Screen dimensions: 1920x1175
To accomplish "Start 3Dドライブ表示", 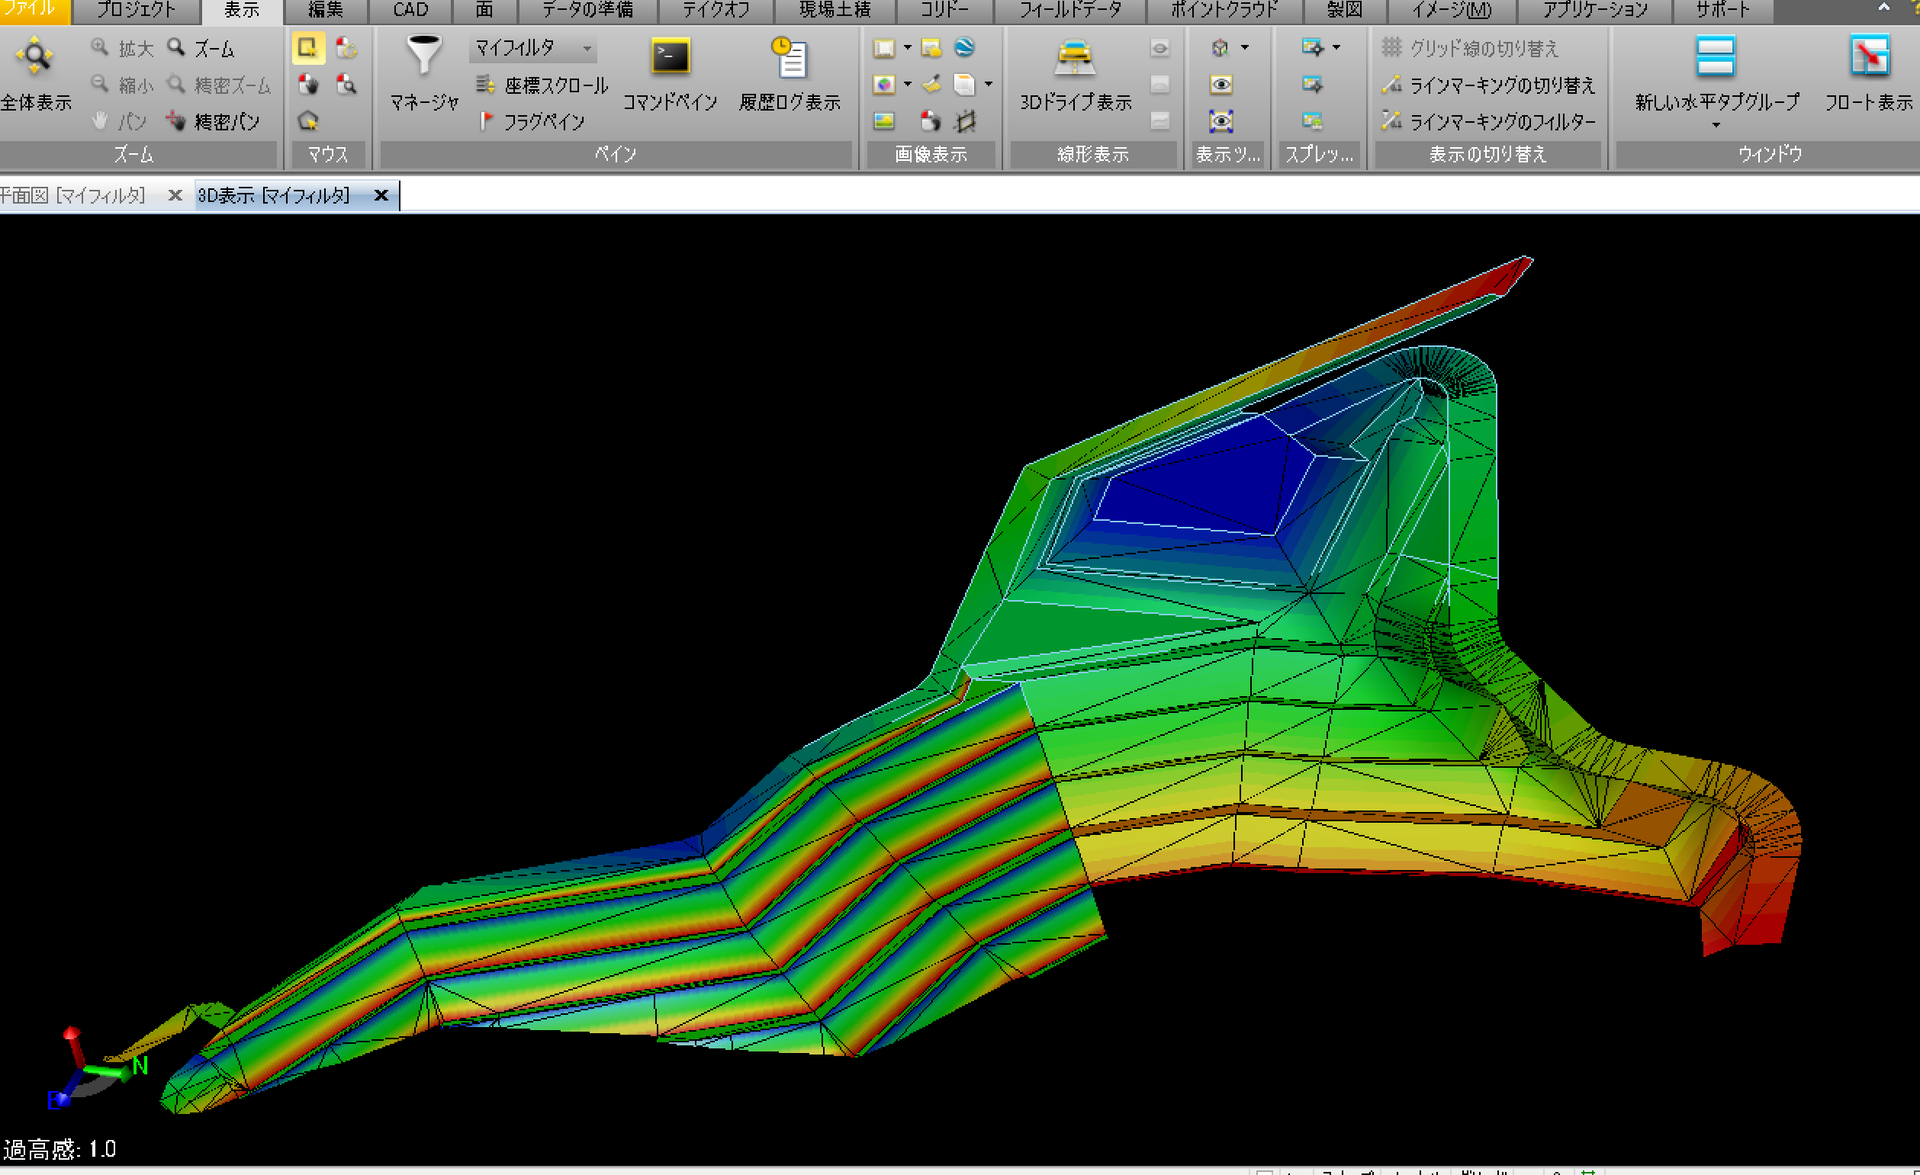I will click(1076, 72).
